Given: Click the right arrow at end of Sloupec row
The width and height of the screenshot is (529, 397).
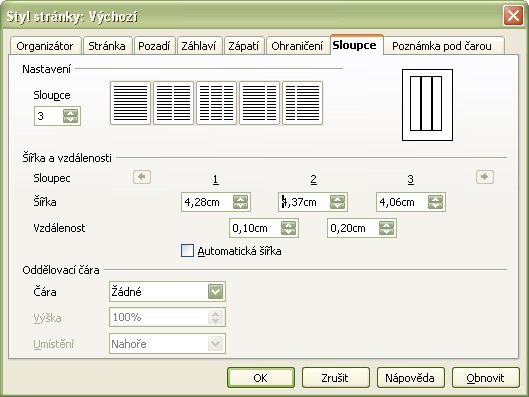Looking at the screenshot, I should 485,177.
